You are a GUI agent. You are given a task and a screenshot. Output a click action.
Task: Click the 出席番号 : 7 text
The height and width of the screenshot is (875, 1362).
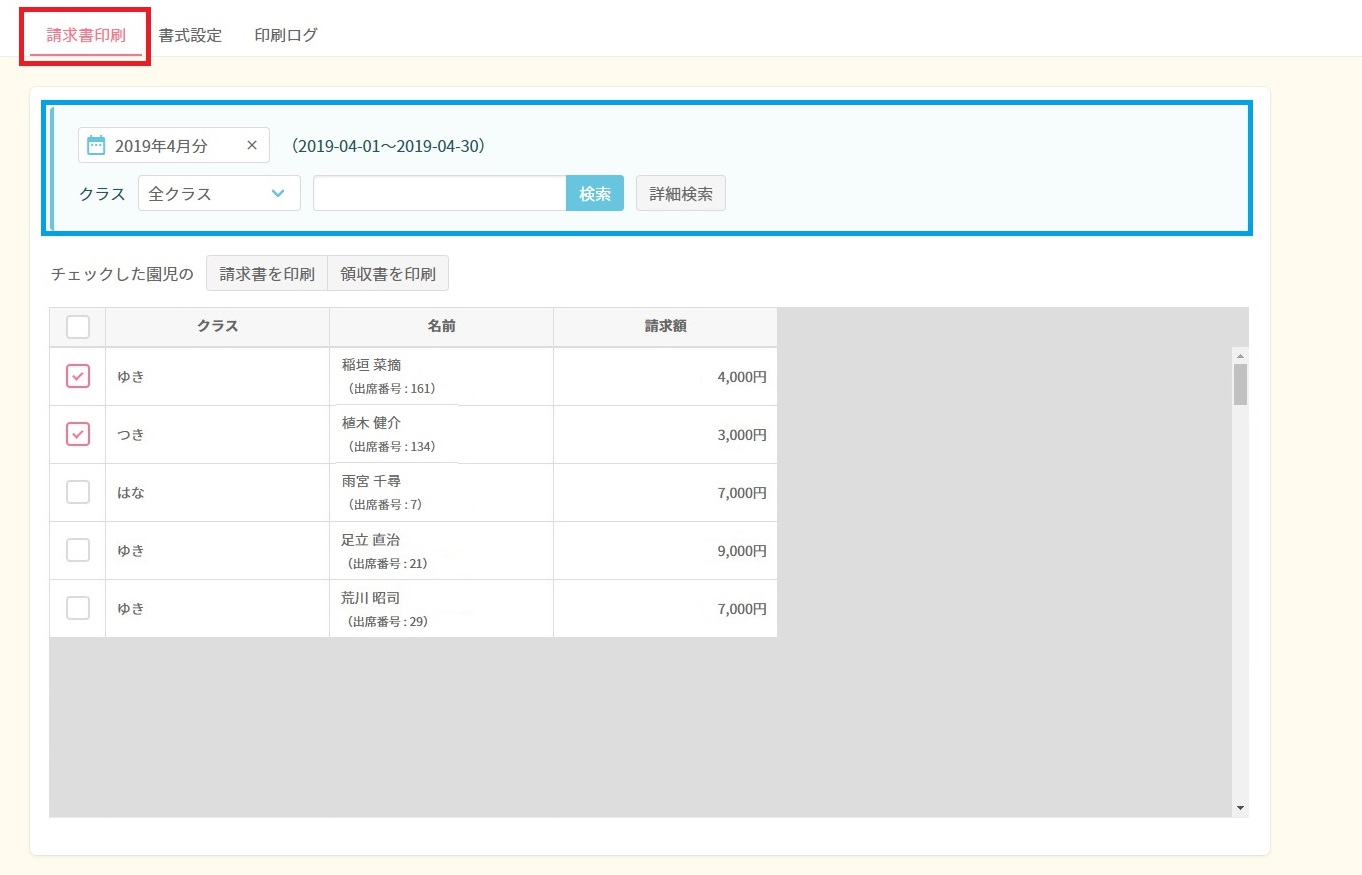tap(385, 504)
